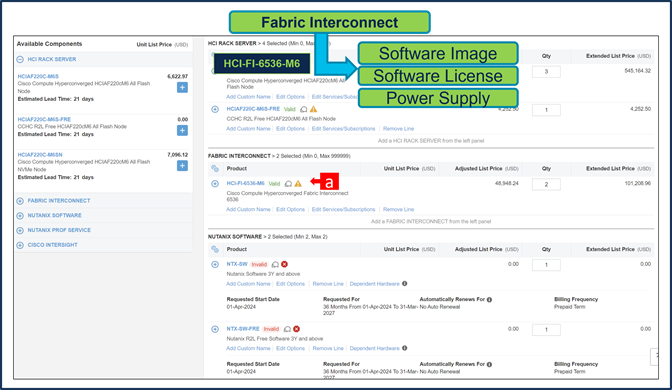Click warning icon on HCIAF220C-M6S-FRE row
The height and width of the screenshot is (390, 672).
pyautogui.click(x=314, y=109)
